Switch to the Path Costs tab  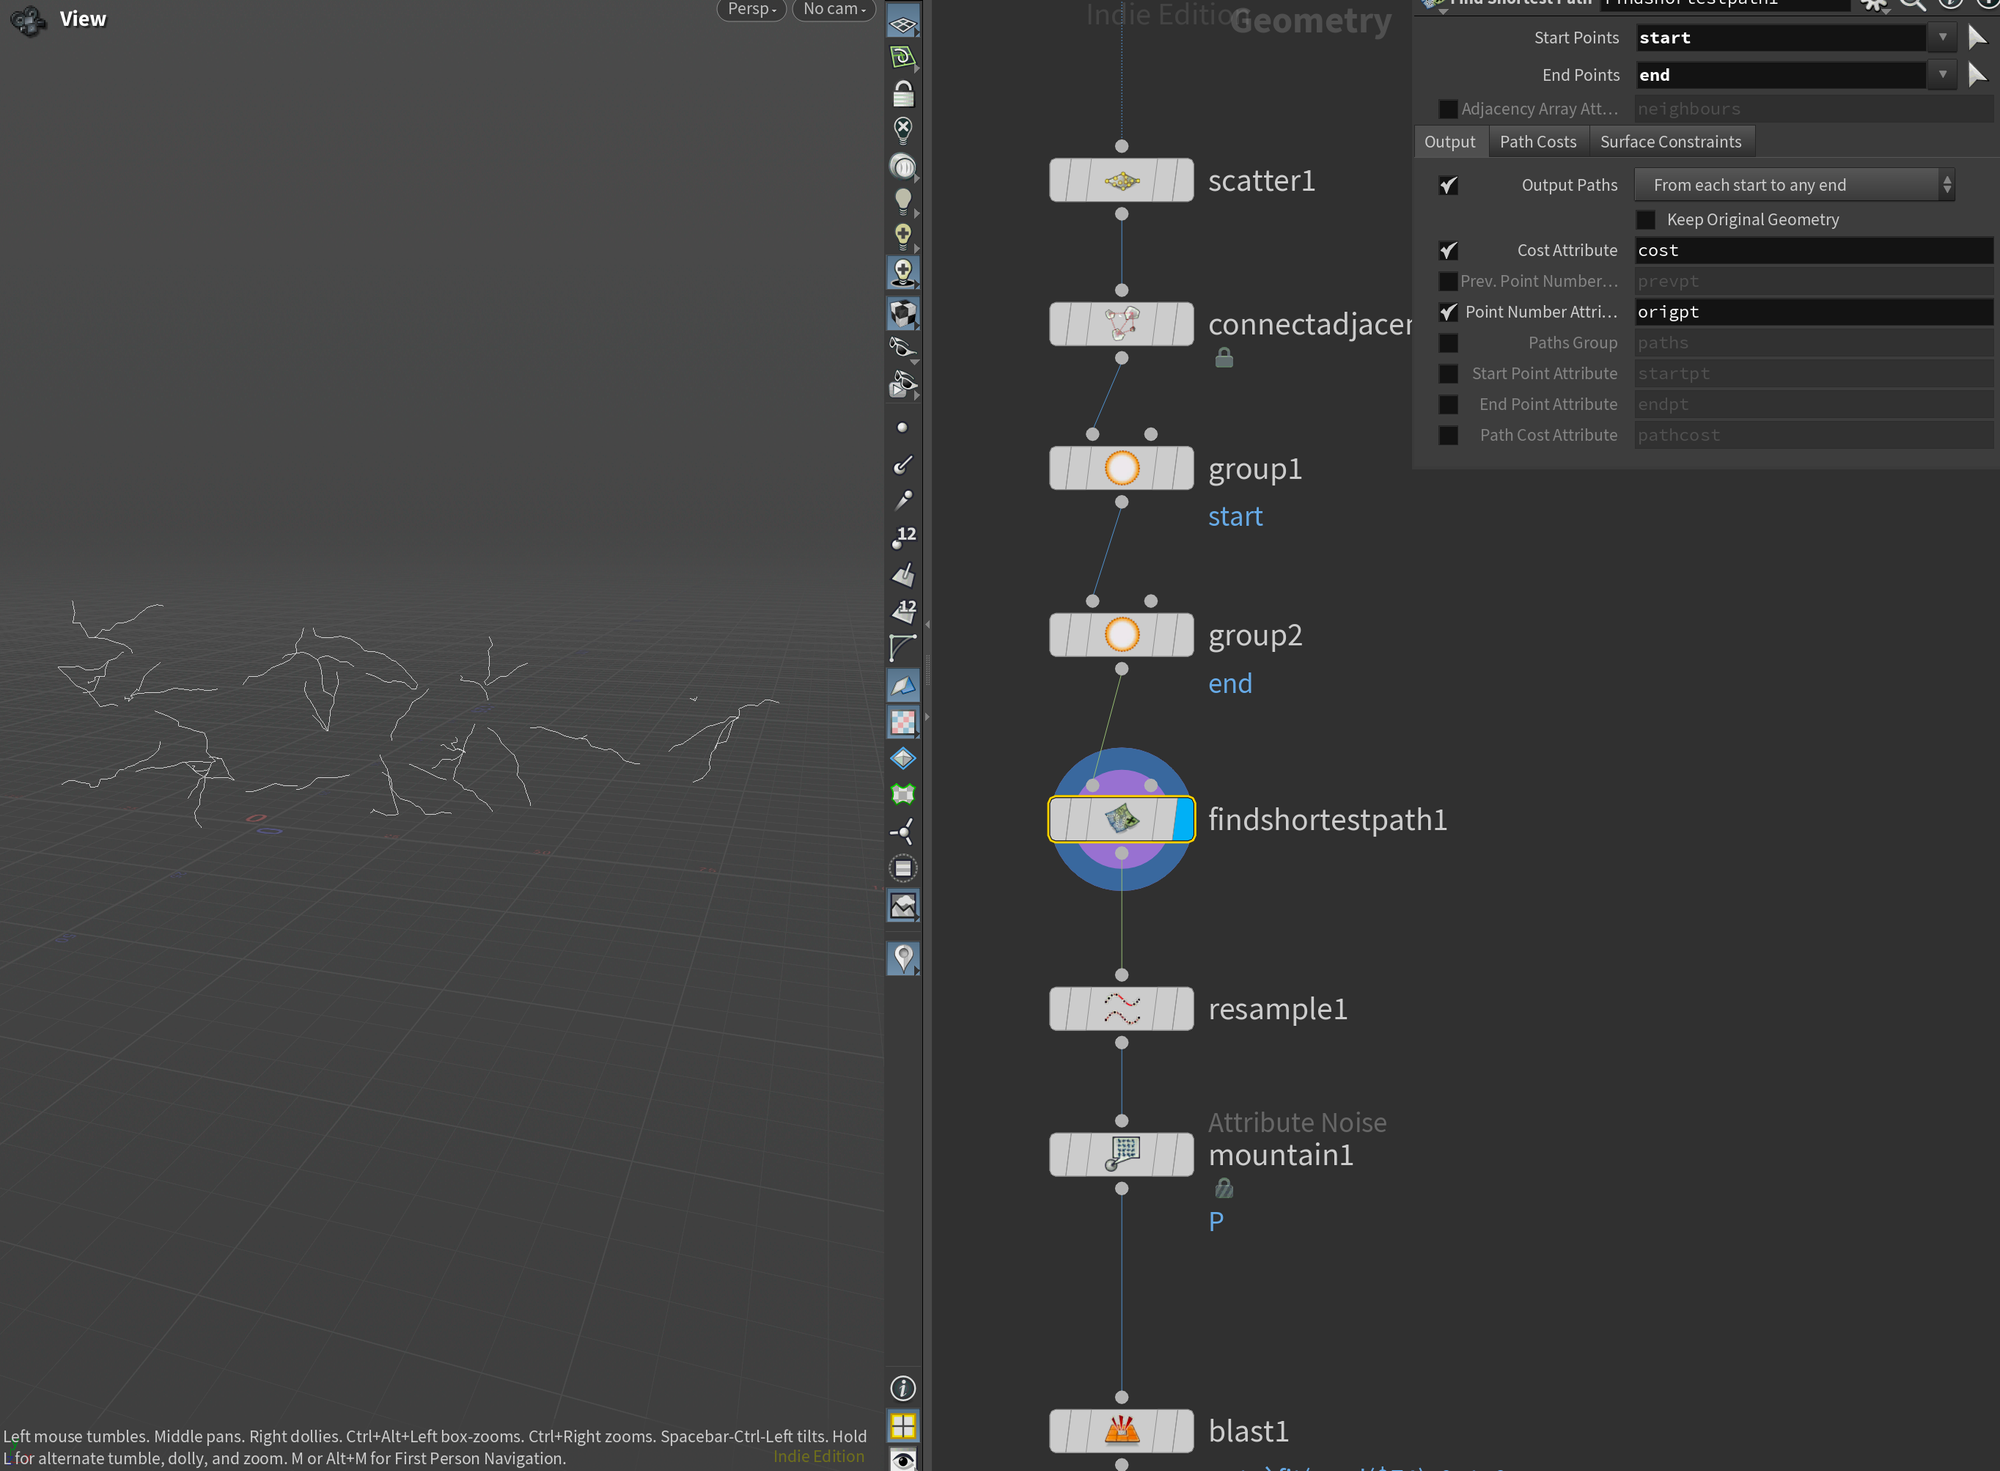(x=1534, y=141)
